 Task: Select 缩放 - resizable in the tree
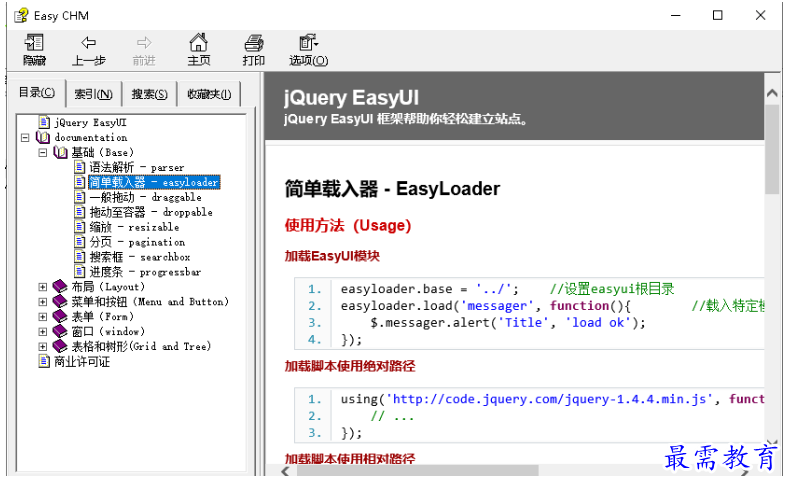pyautogui.click(x=134, y=227)
